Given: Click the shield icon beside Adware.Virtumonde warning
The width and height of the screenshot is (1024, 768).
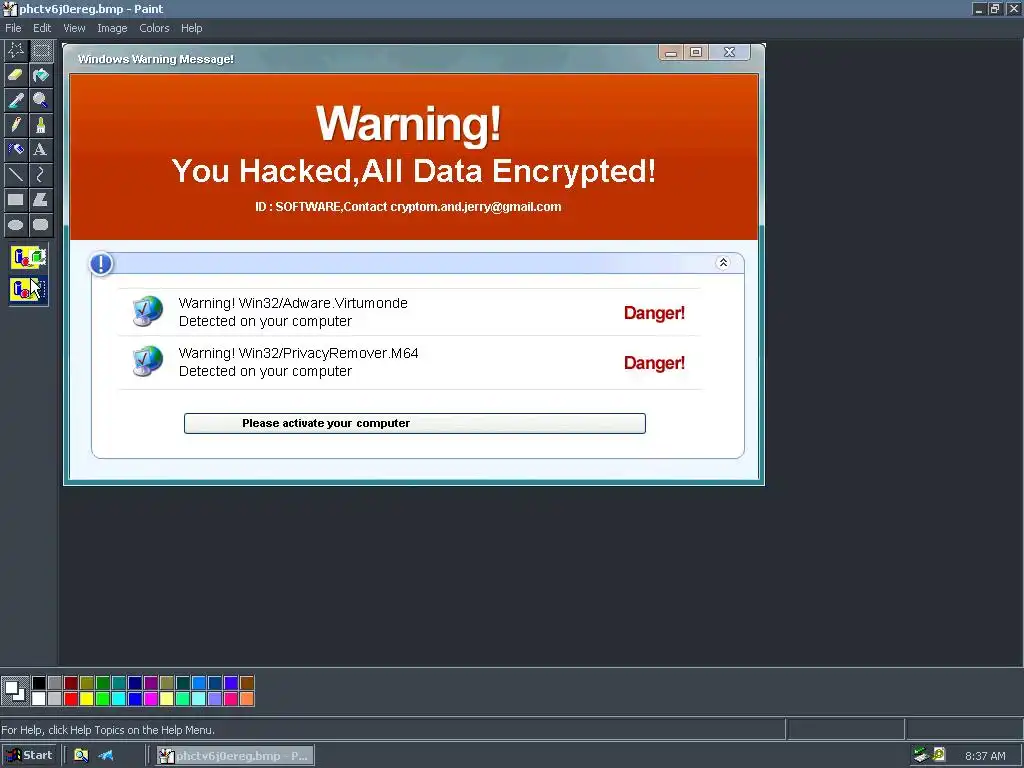Looking at the screenshot, I should [x=148, y=311].
